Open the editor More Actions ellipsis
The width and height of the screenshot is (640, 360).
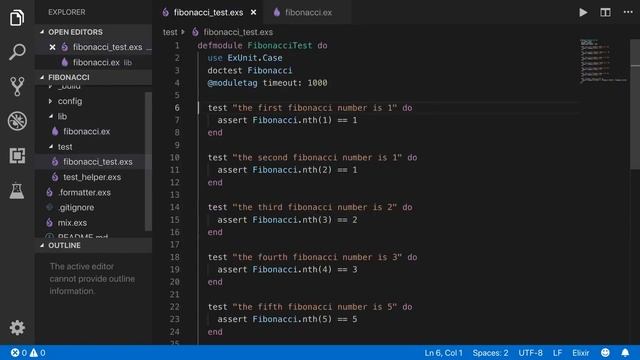click(x=628, y=12)
